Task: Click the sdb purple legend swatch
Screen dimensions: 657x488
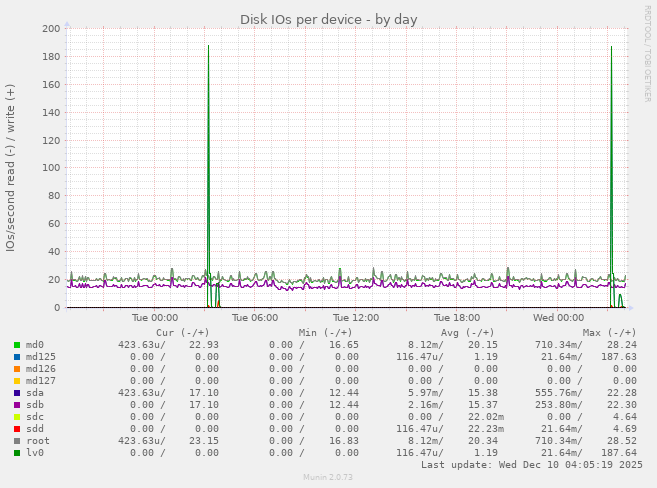Action: [17, 405]
